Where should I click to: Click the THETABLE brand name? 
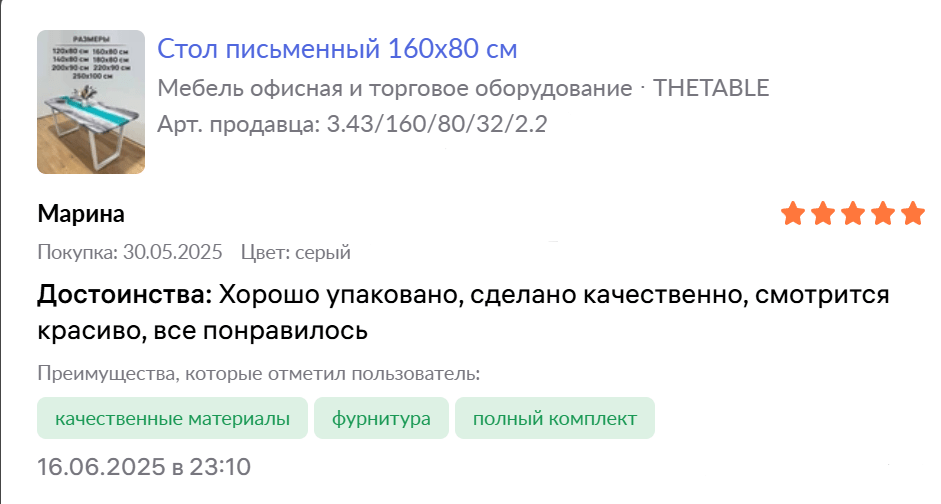(x=711, y=88)
